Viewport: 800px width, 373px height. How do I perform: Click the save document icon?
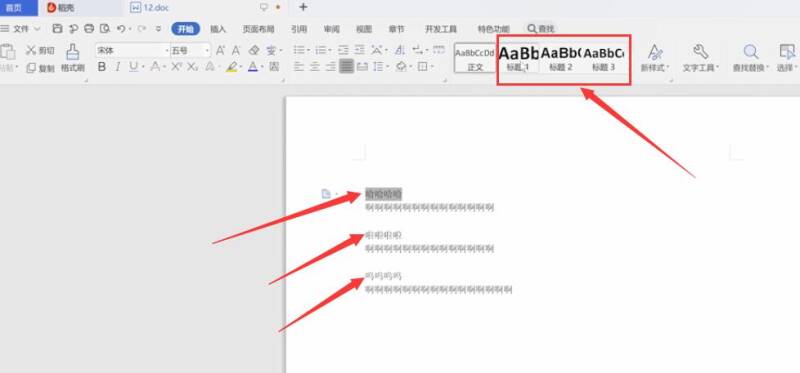point(57,29)
